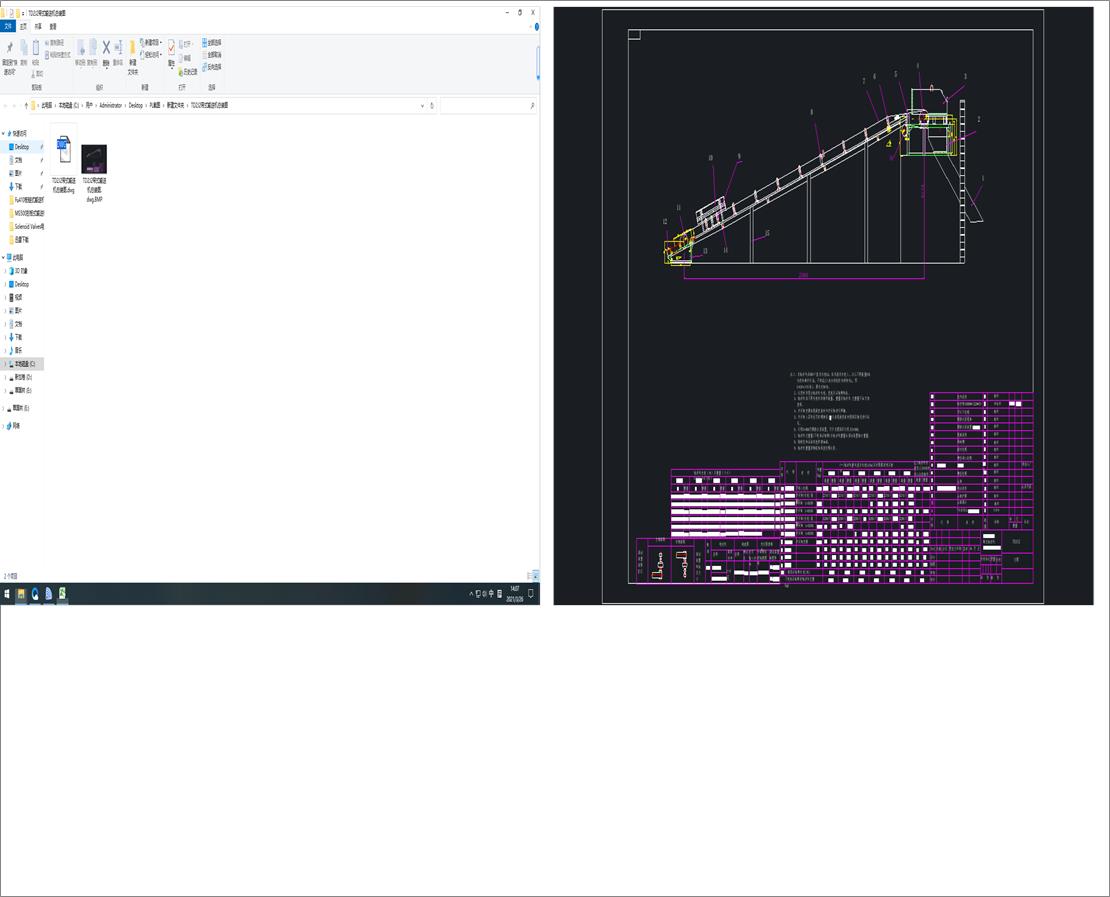Click the Edit (编辑) item in ribbon
Viewport: 1110px width, 897px height.
tap(185, 58)
